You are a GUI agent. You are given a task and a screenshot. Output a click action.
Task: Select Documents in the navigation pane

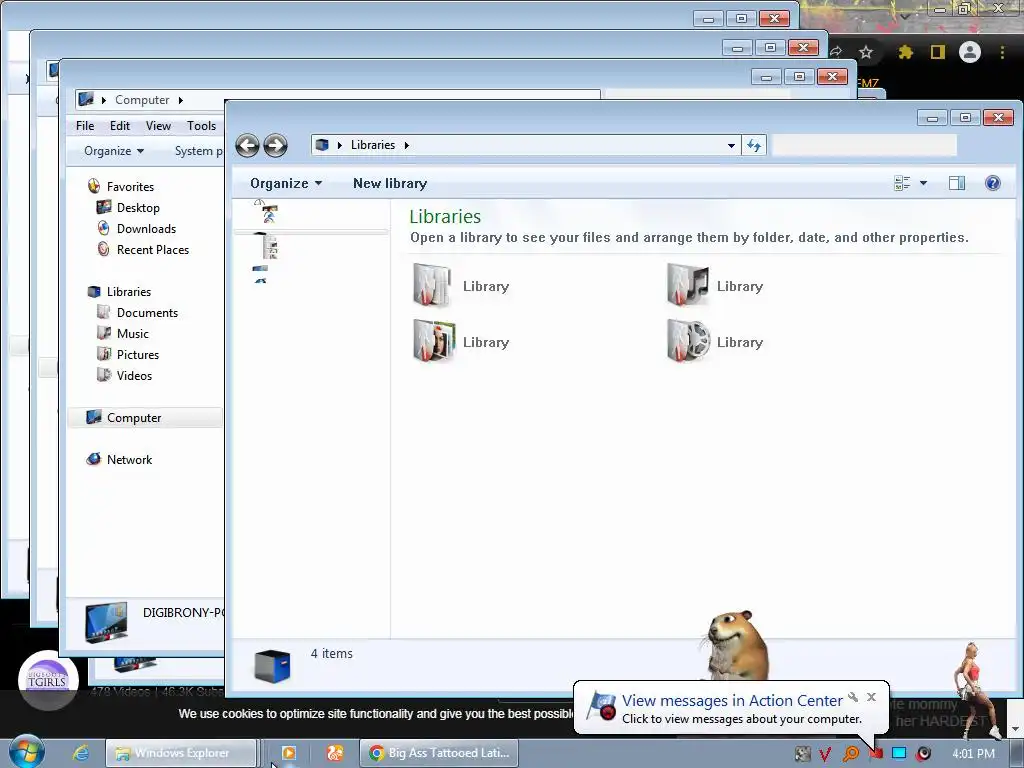(147, 313)
